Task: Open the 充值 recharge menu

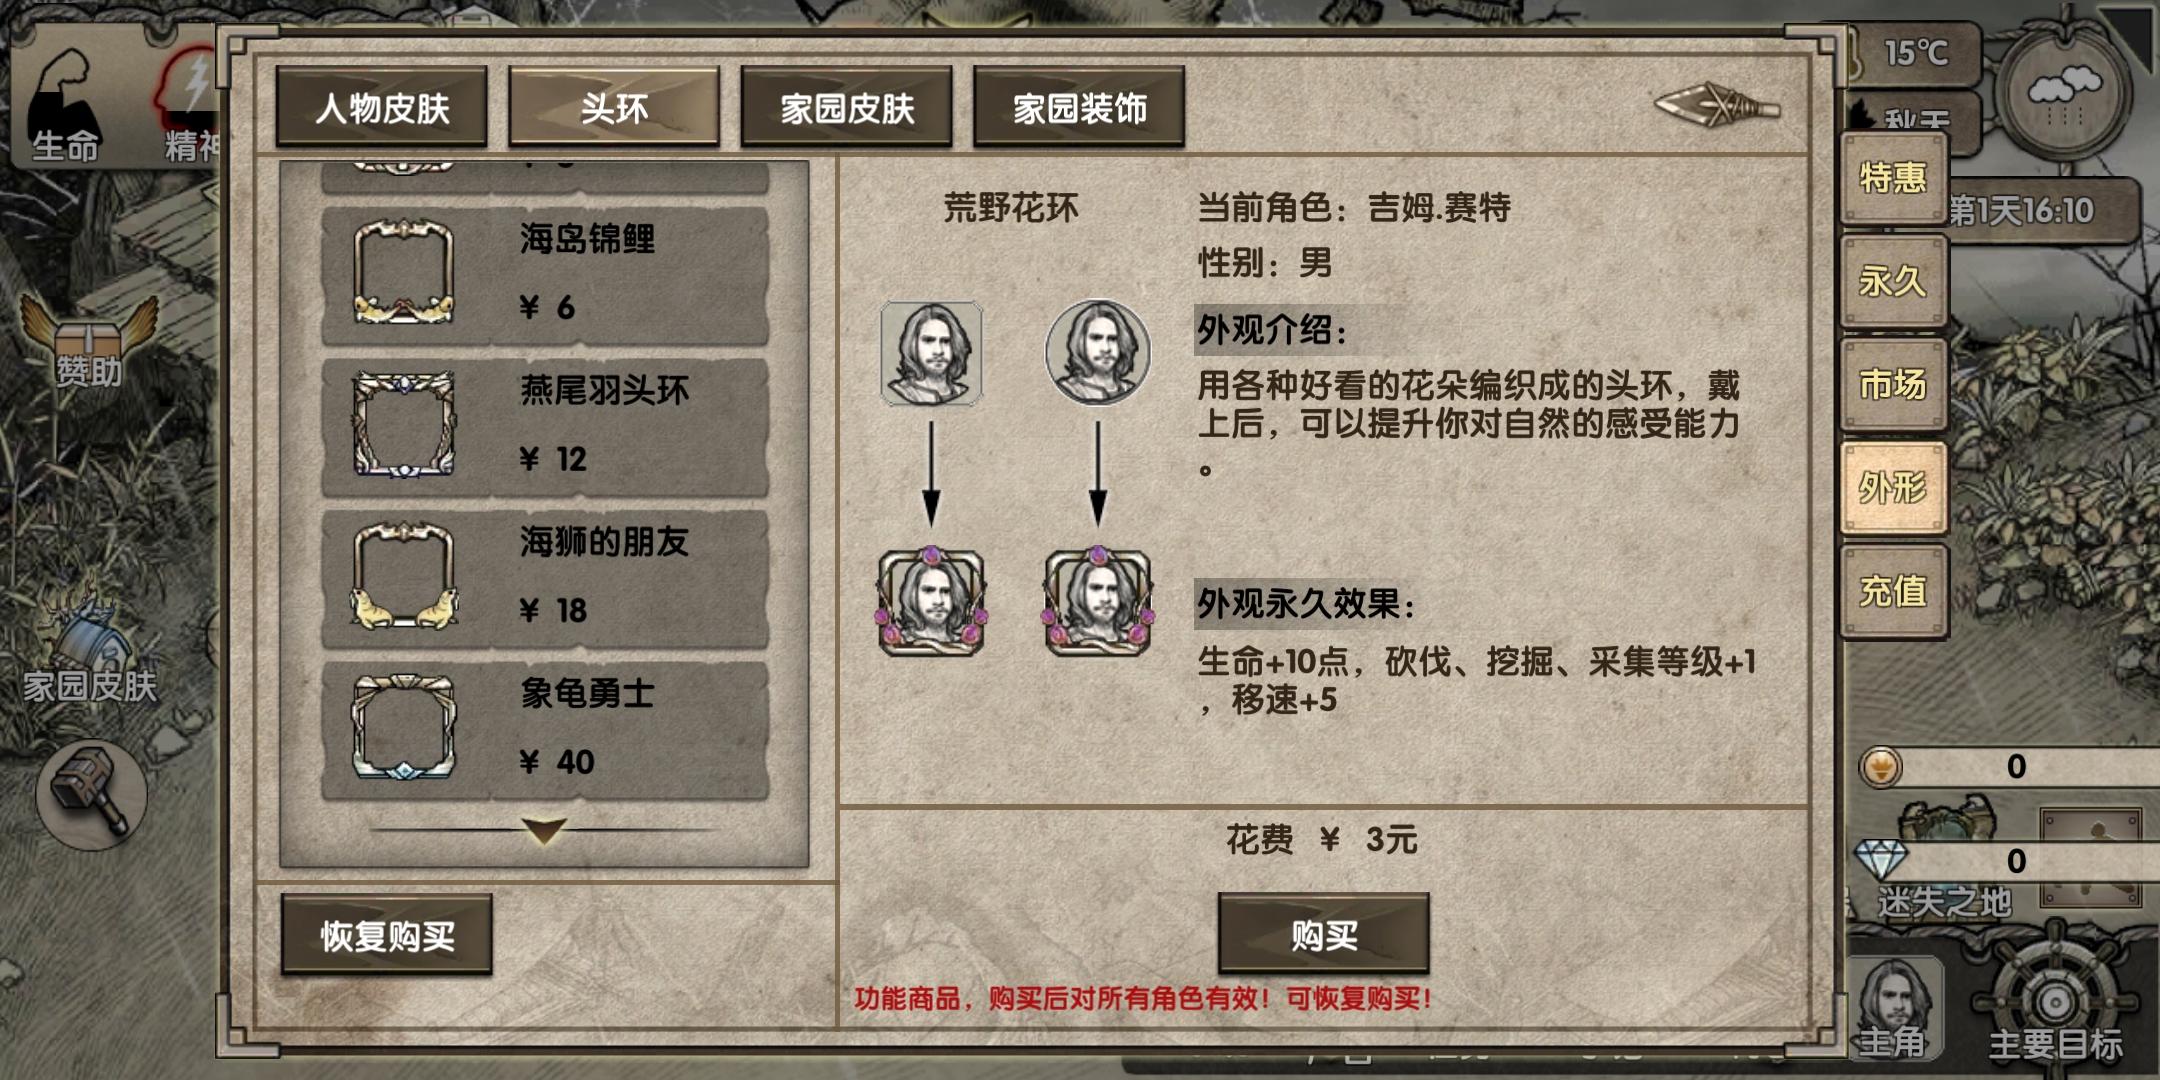Action: 1893,591
